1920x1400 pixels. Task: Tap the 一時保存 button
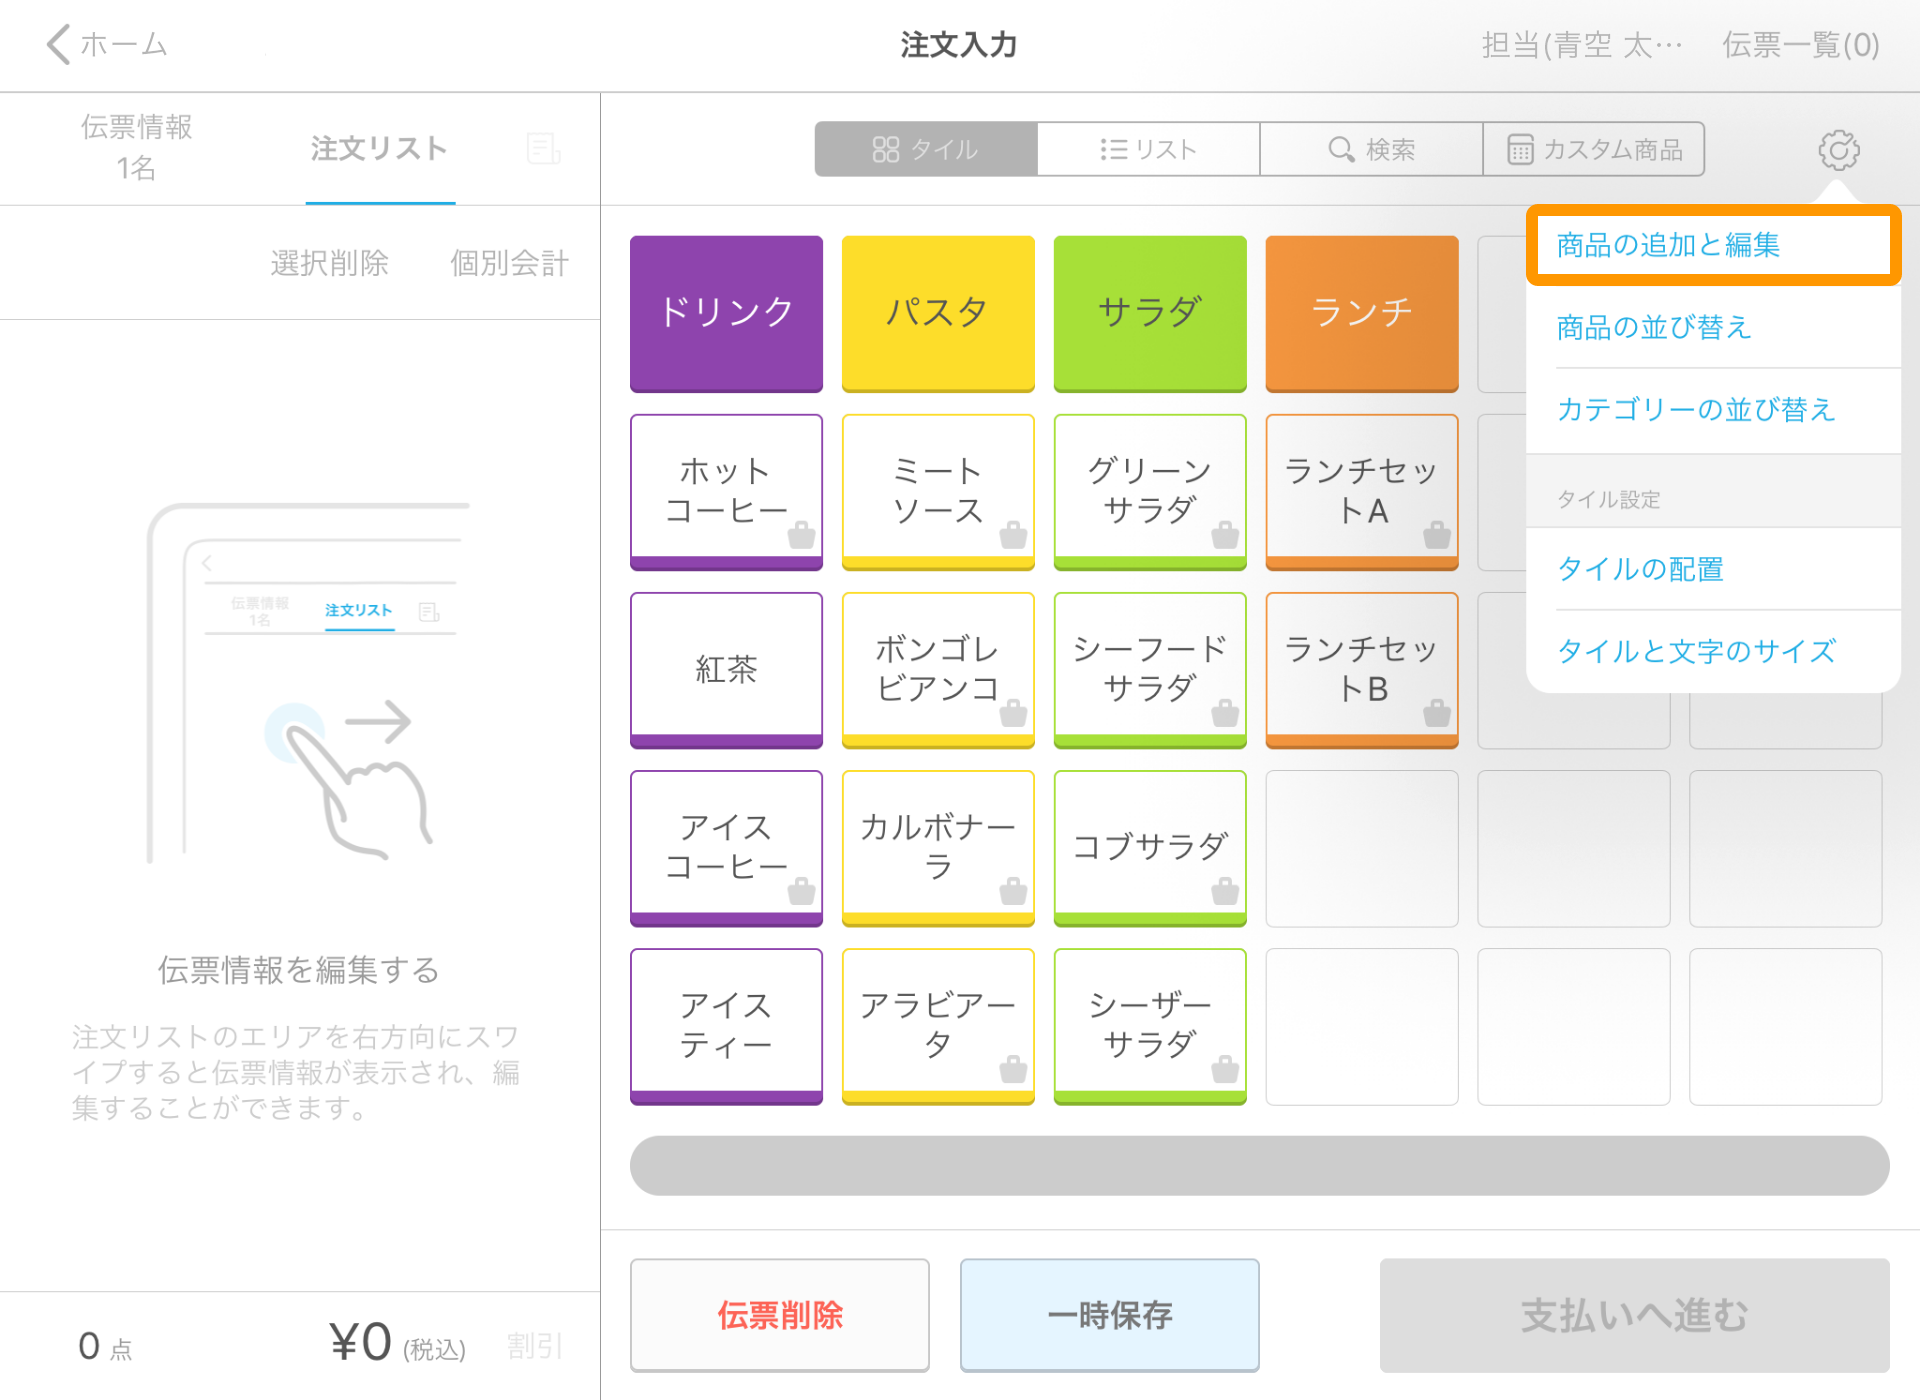[1110, 1315]
